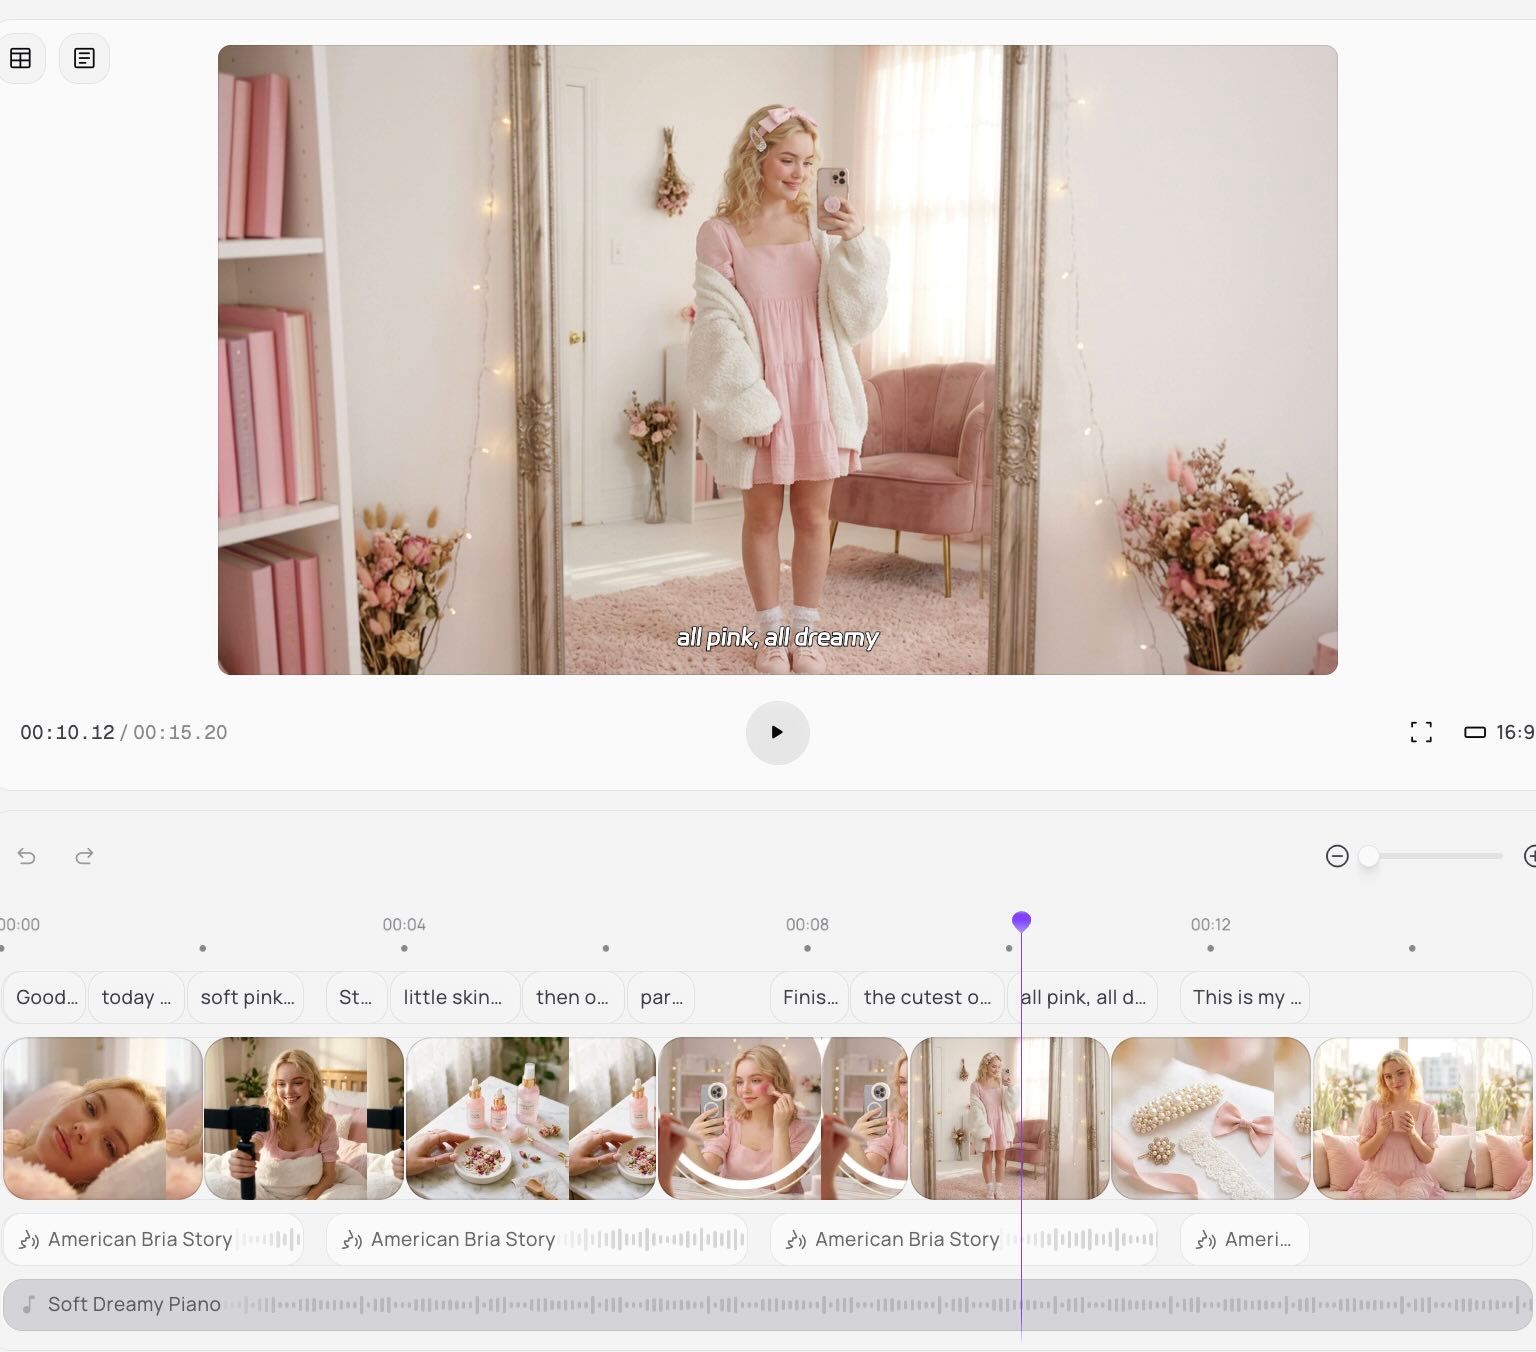Undo the last edit

click(27, 856)
